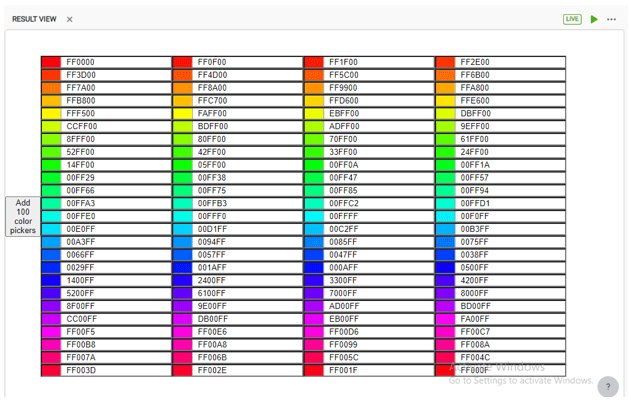Click inside the FF3D00 hex field
629x406 pixels.
pos(117,75)
